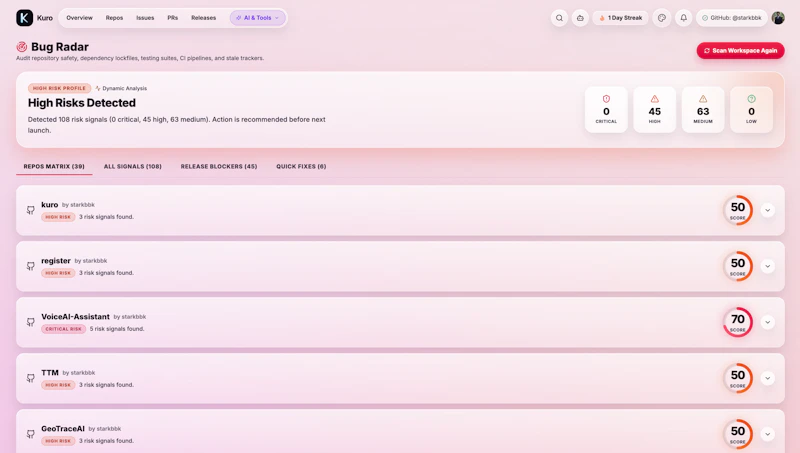Open the Releases navigation item

click(x=204, y=18)
